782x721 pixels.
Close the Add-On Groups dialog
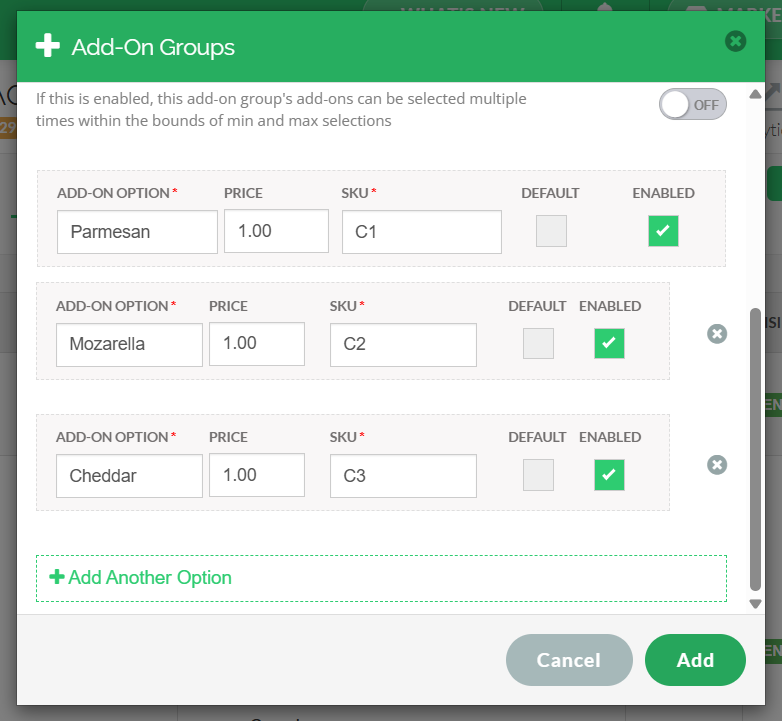735,41
